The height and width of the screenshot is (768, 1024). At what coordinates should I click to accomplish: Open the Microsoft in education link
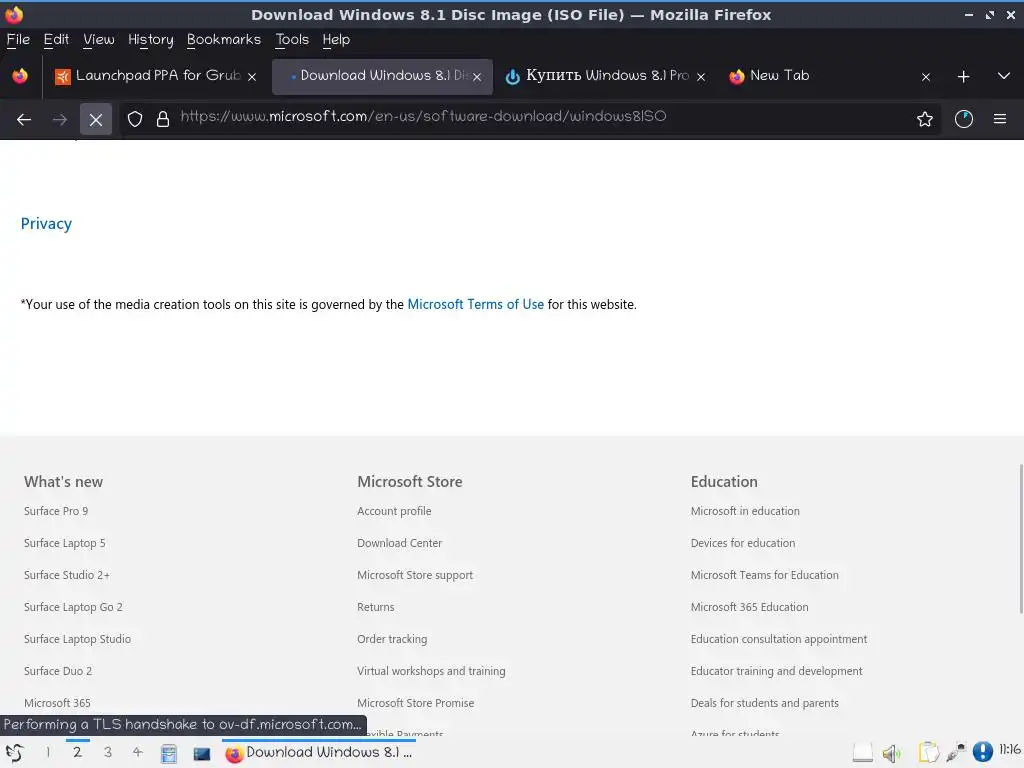click(745, 511)
